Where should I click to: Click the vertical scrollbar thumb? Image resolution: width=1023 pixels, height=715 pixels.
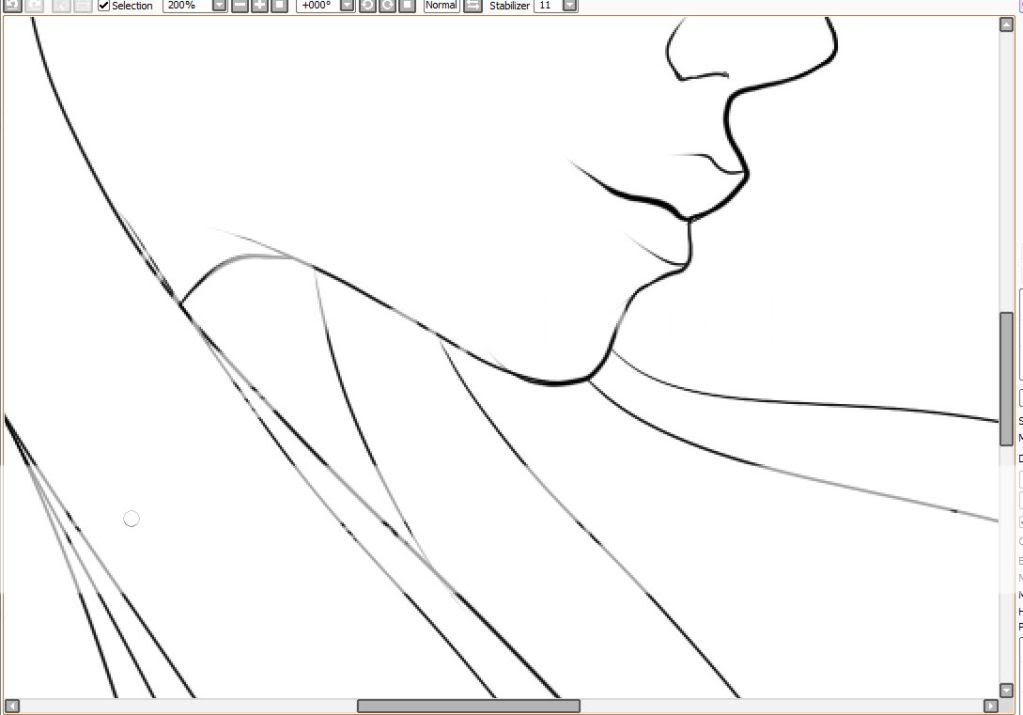click(1006, 378)
